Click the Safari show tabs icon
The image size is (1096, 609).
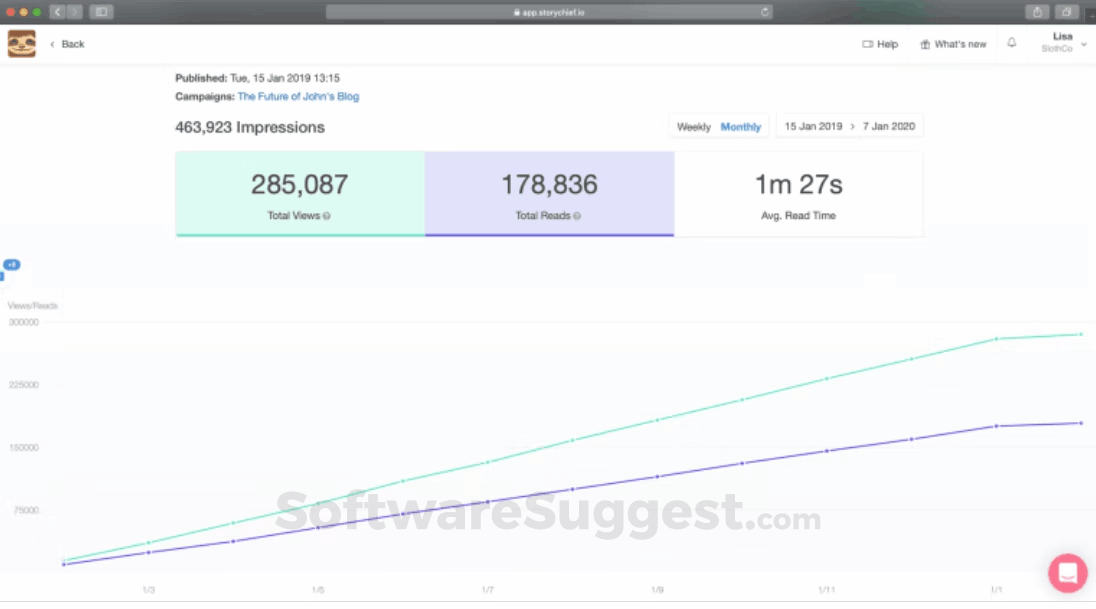tap(1066, 12)
